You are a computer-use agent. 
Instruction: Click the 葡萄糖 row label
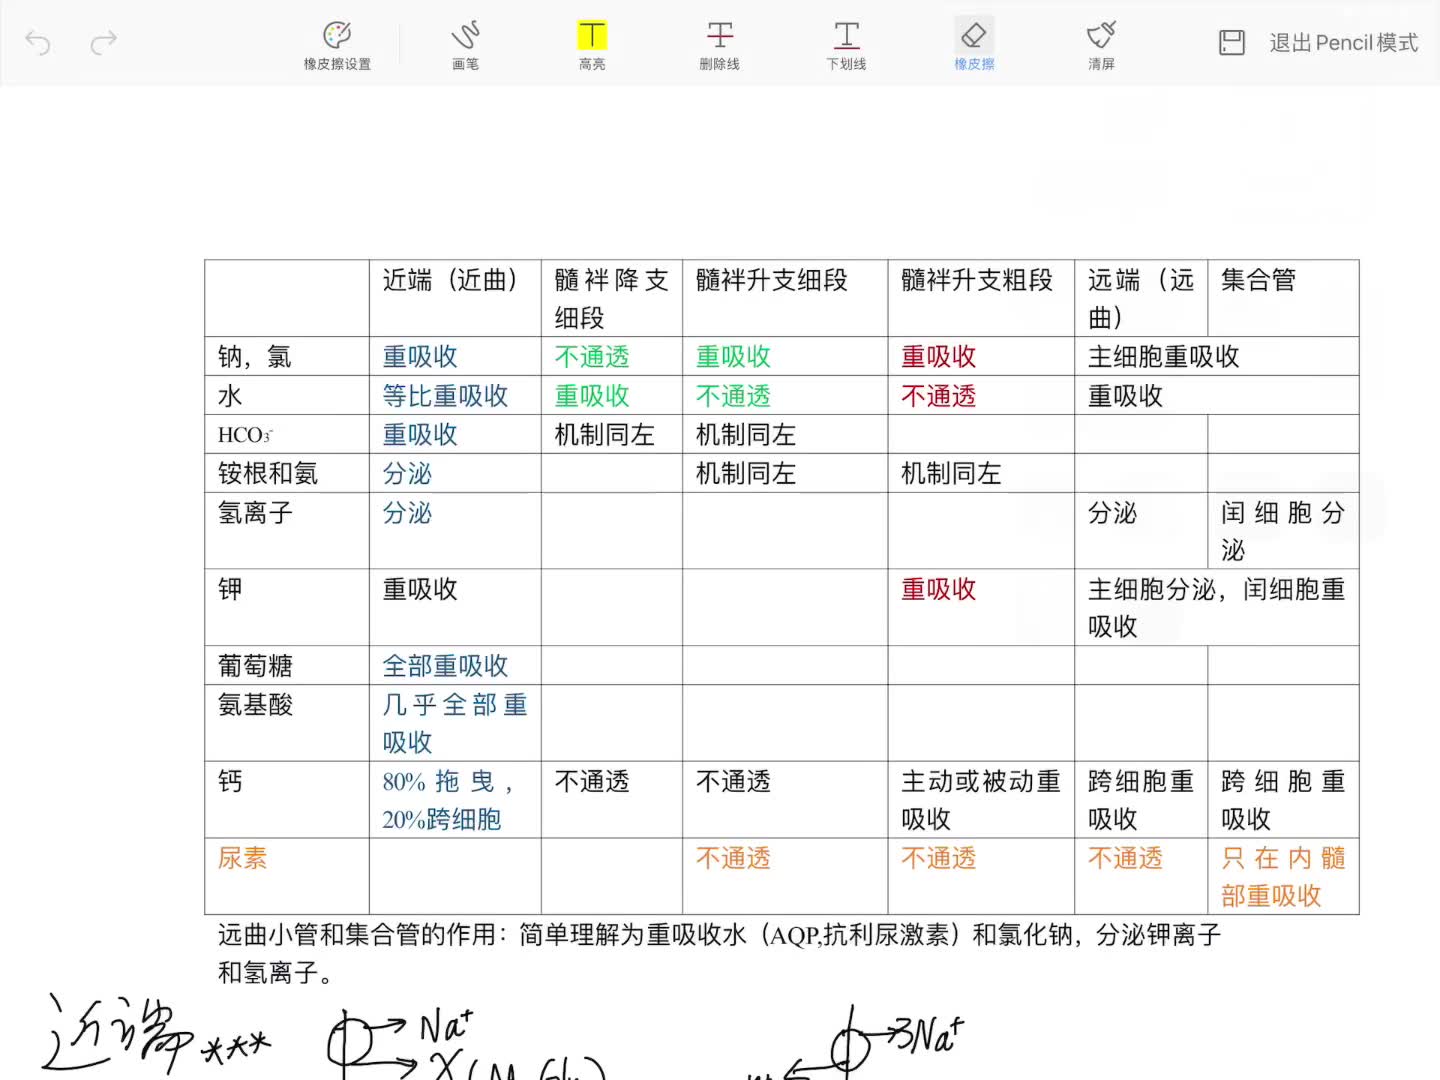point(255,666)
